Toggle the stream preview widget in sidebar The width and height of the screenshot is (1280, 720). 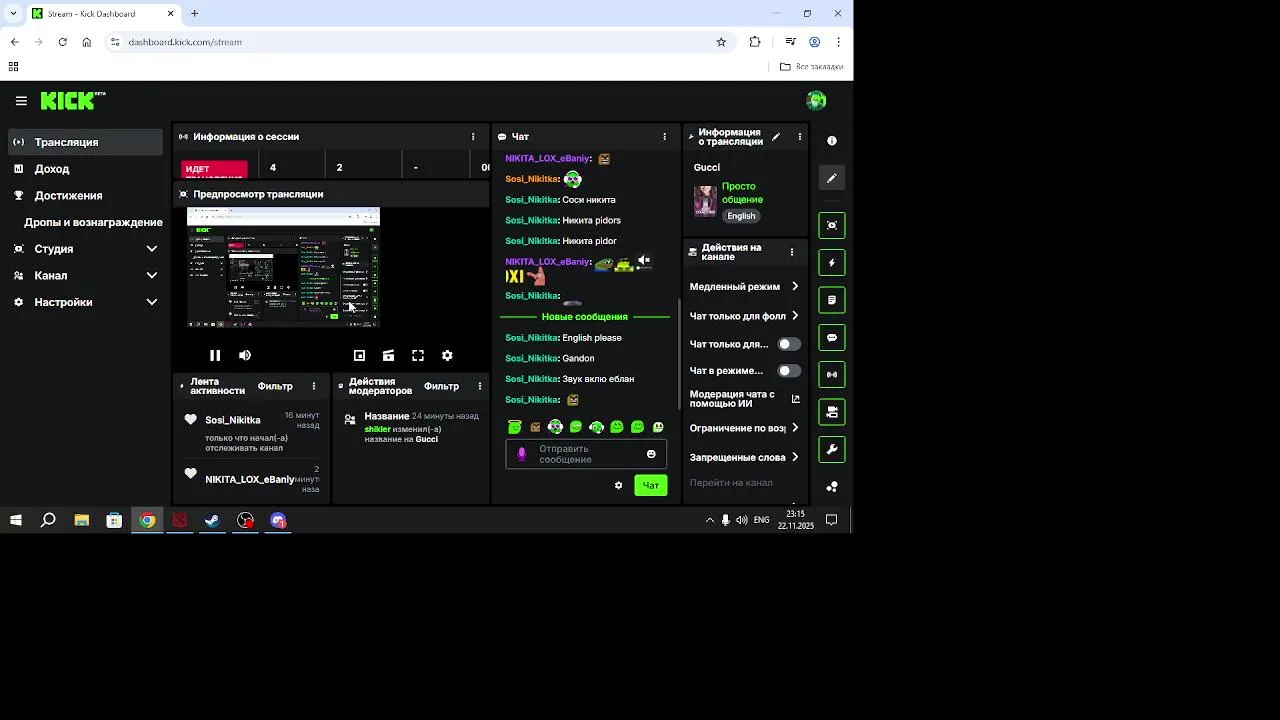click(x=832, y=225)
